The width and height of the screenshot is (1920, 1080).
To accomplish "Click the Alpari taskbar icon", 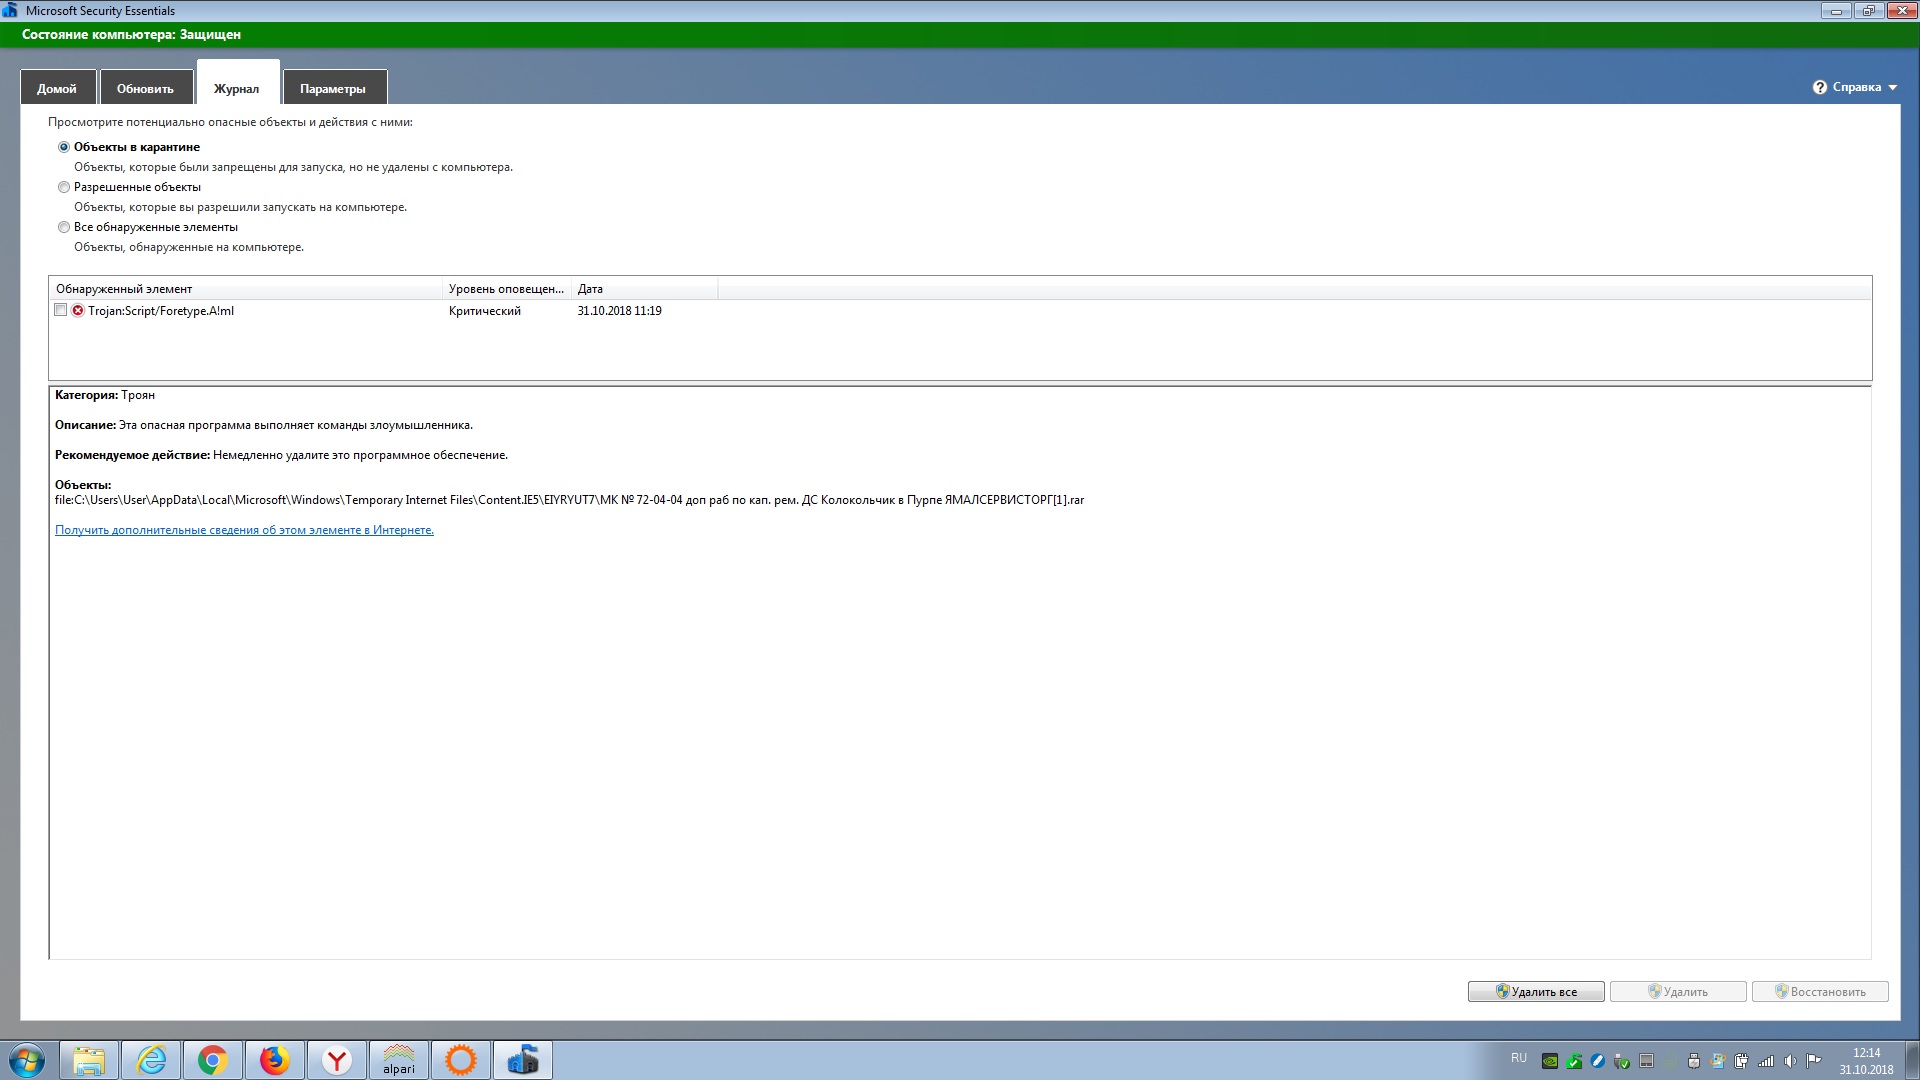I will click(399, 1060).
